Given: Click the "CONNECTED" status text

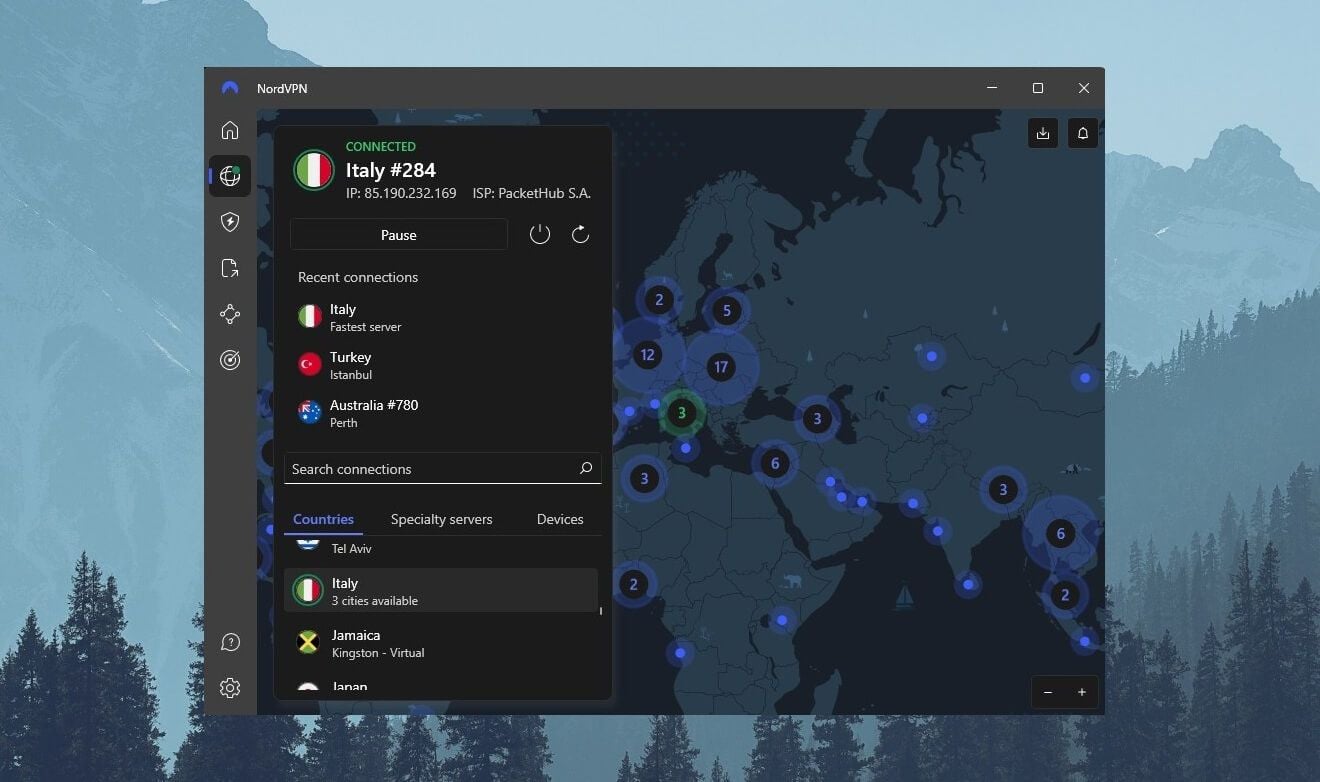Looking at the screenshot, I should pyautogui.click(x=381, y=146).
